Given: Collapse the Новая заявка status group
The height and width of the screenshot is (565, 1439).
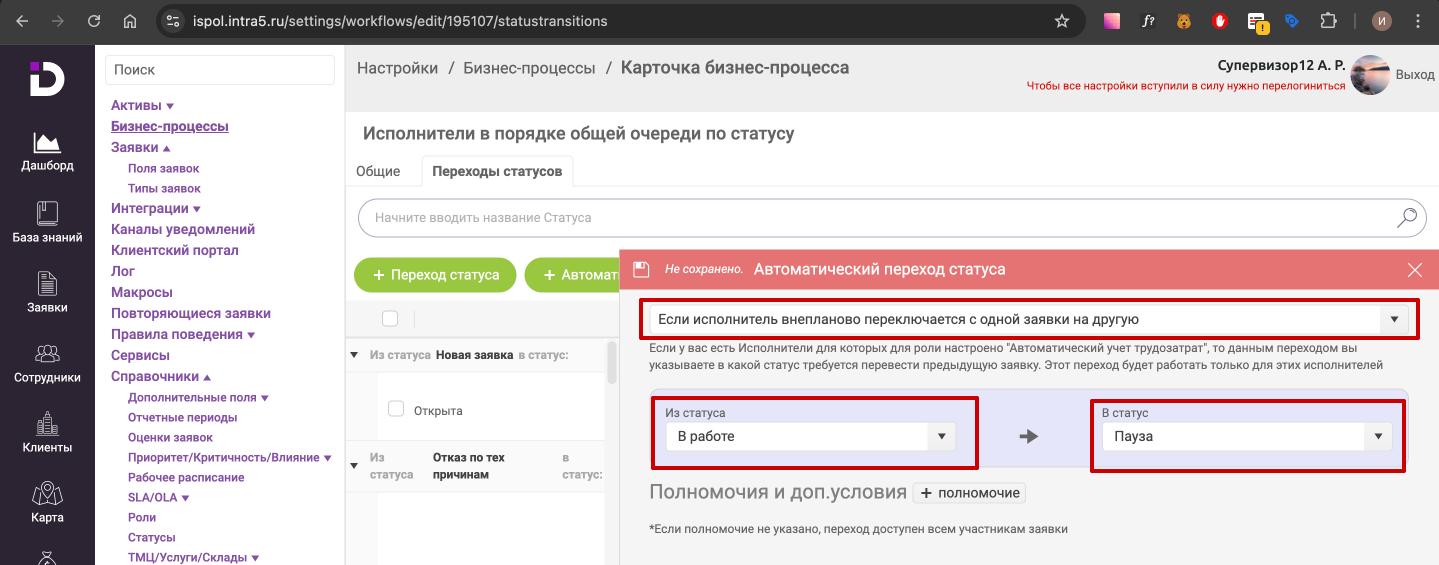Looking at the screenshot, I should (x=354, y=355).
